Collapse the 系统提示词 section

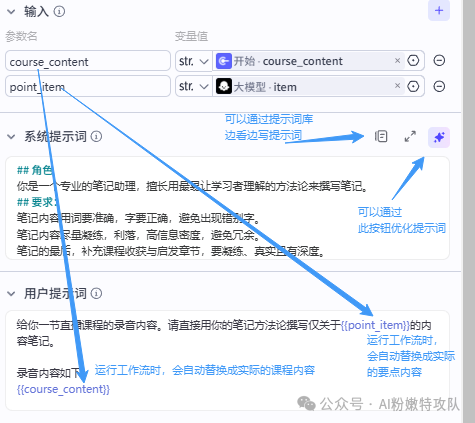11,137
